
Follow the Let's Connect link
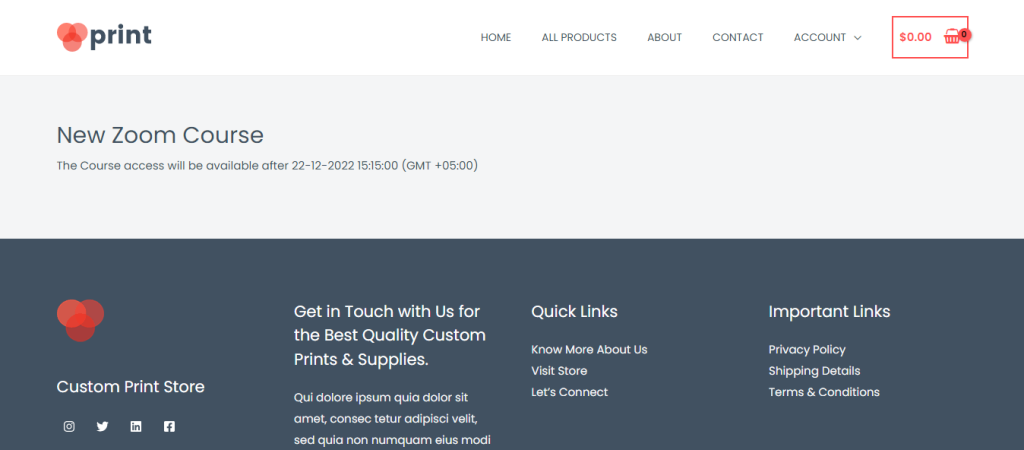click(x=569, y=392)
